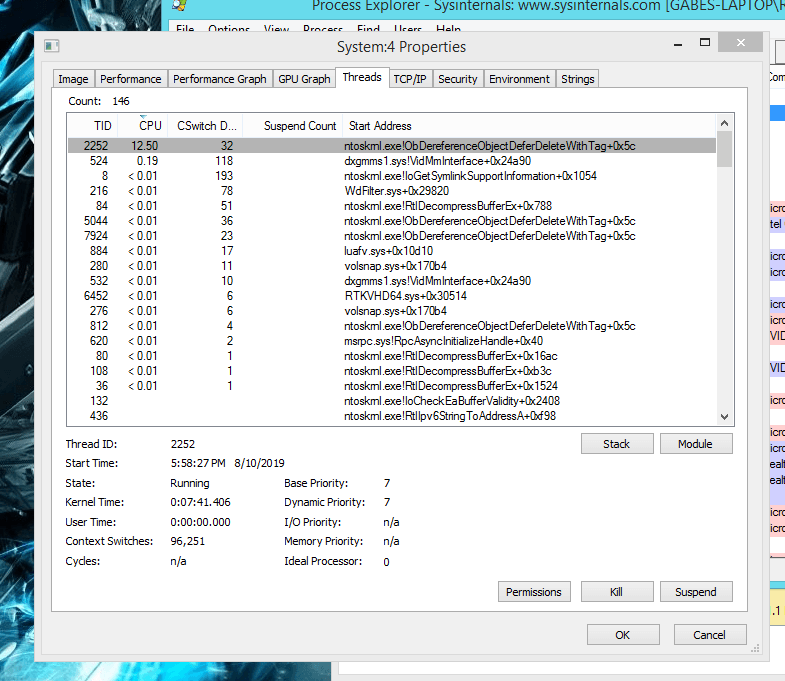This screenshot has height=681, width=785.
Task: Sort threads by CPU column header
Action: (x=143, y=126)
